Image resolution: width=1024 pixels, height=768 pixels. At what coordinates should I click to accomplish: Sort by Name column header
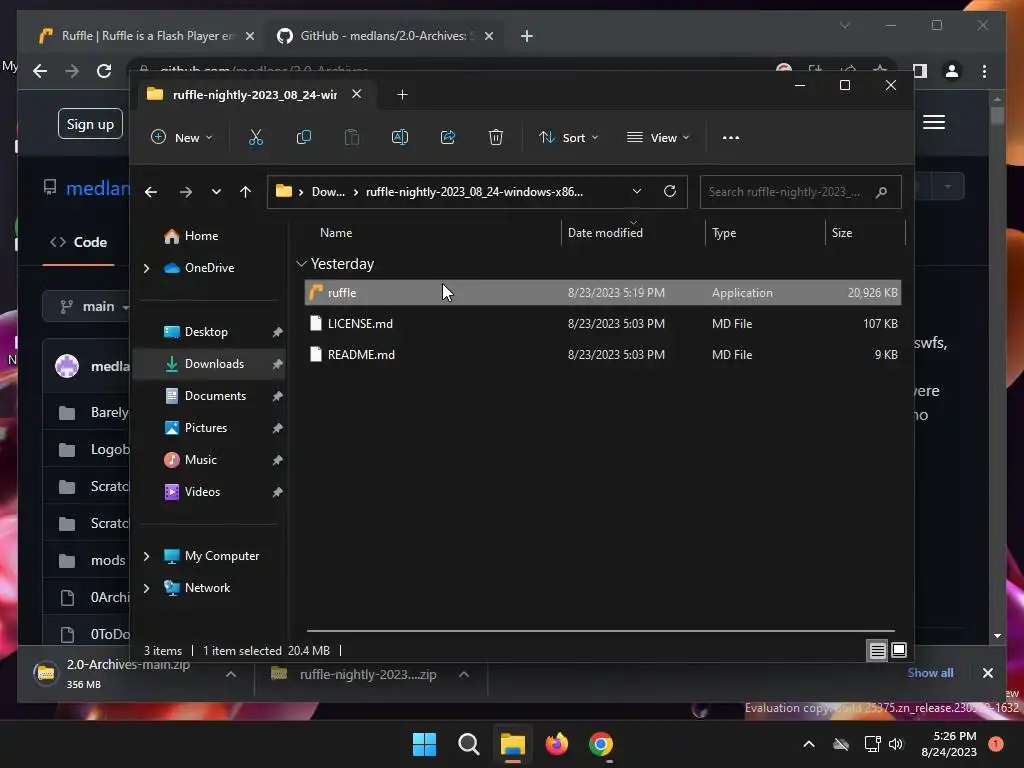tap(336, 232)
